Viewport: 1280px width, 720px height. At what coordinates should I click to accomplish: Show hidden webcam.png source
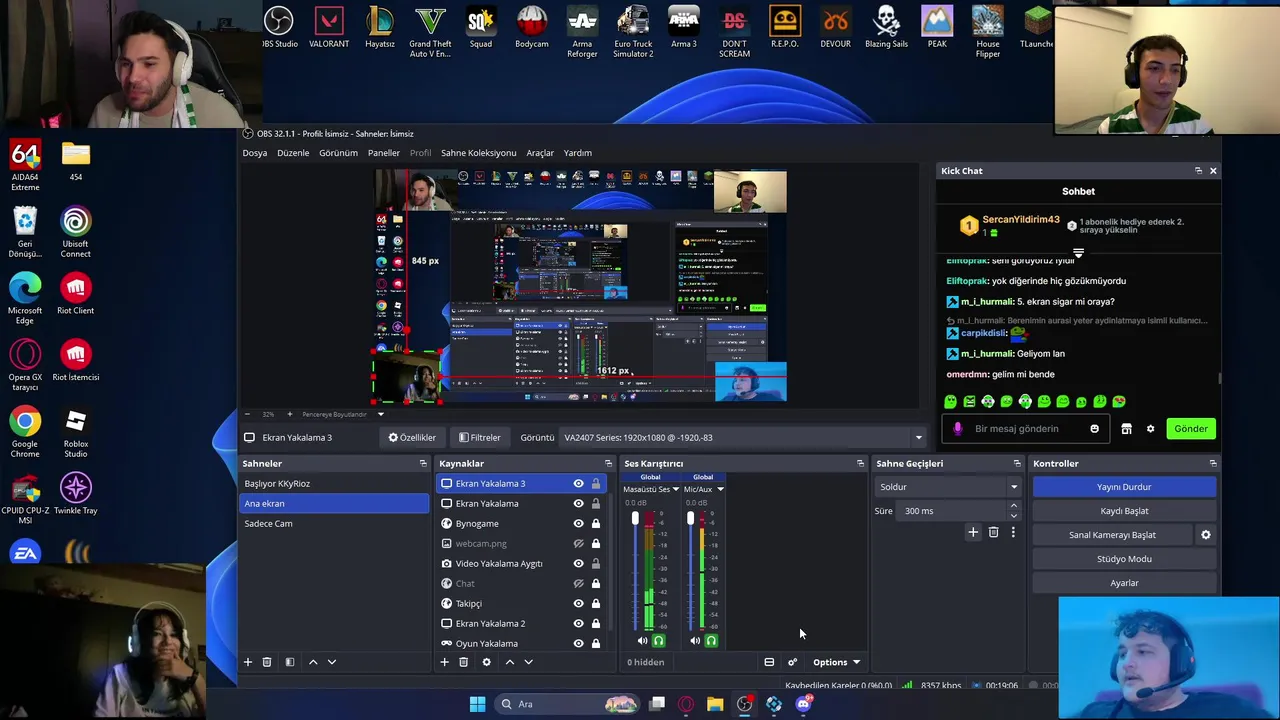point(578,544)
